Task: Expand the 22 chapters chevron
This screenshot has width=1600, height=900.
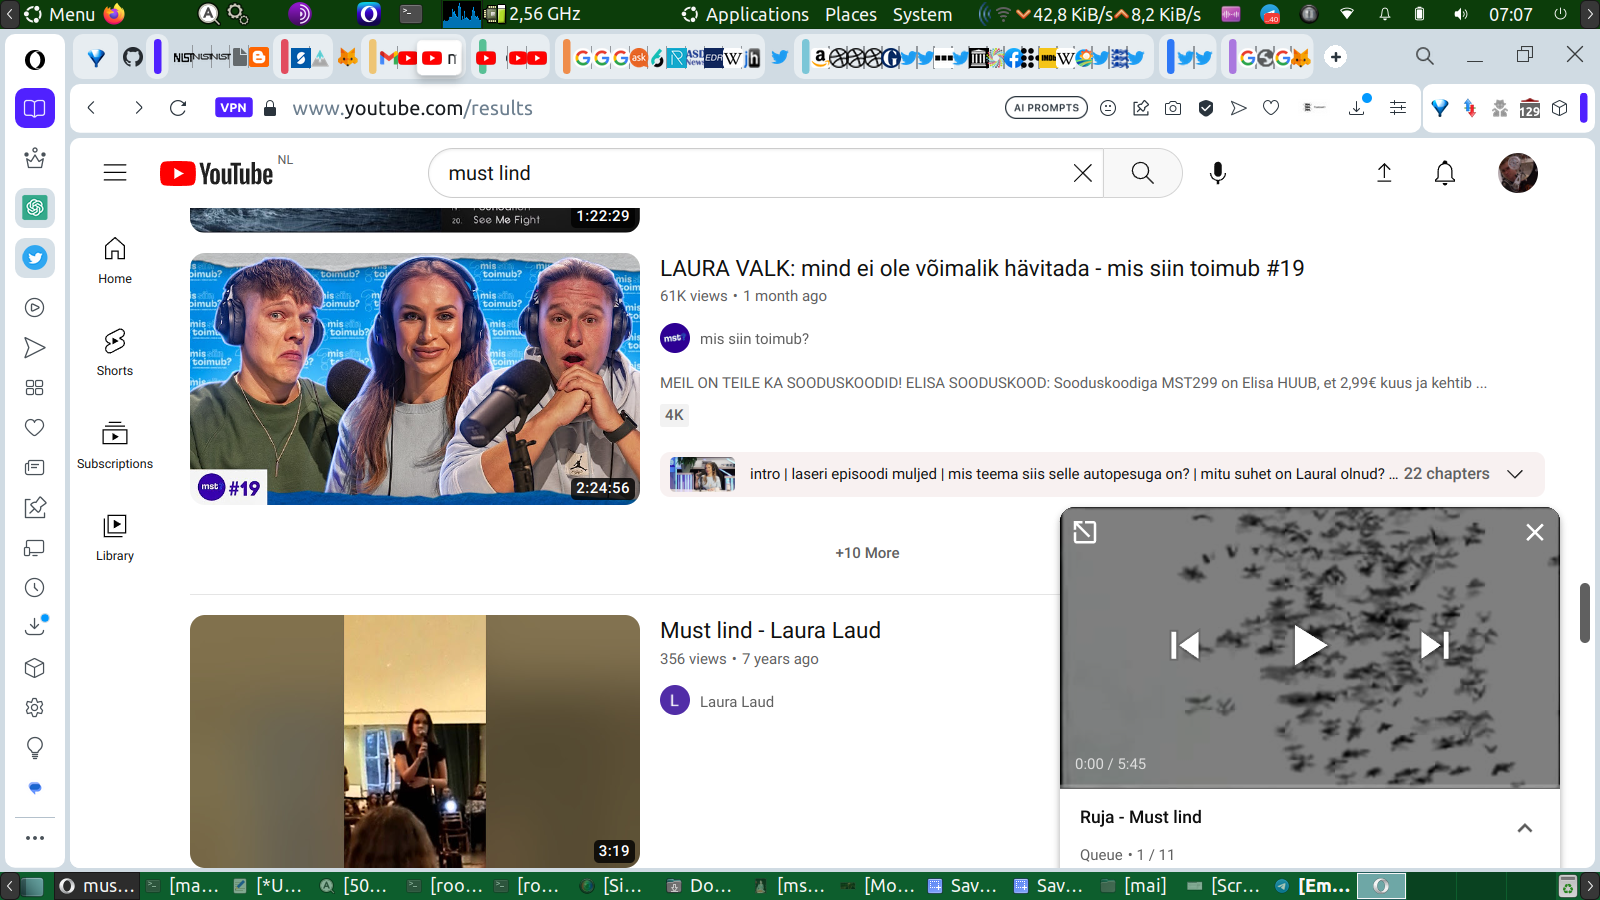Action: click(x=1515, y=474)
